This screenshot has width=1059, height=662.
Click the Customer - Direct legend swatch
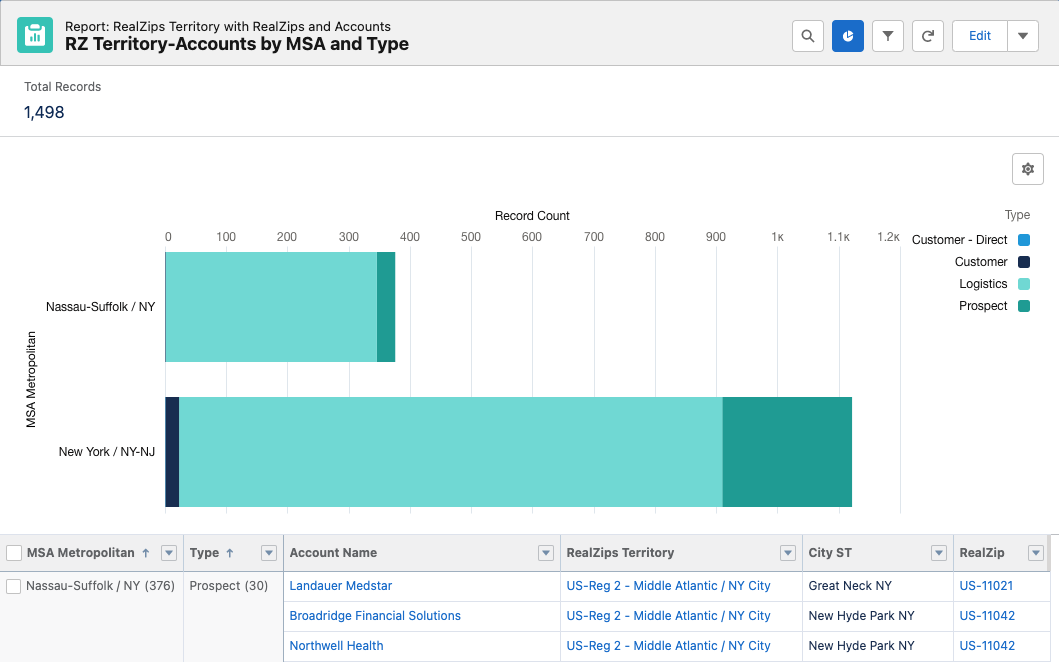click(x=1024, y=240)
